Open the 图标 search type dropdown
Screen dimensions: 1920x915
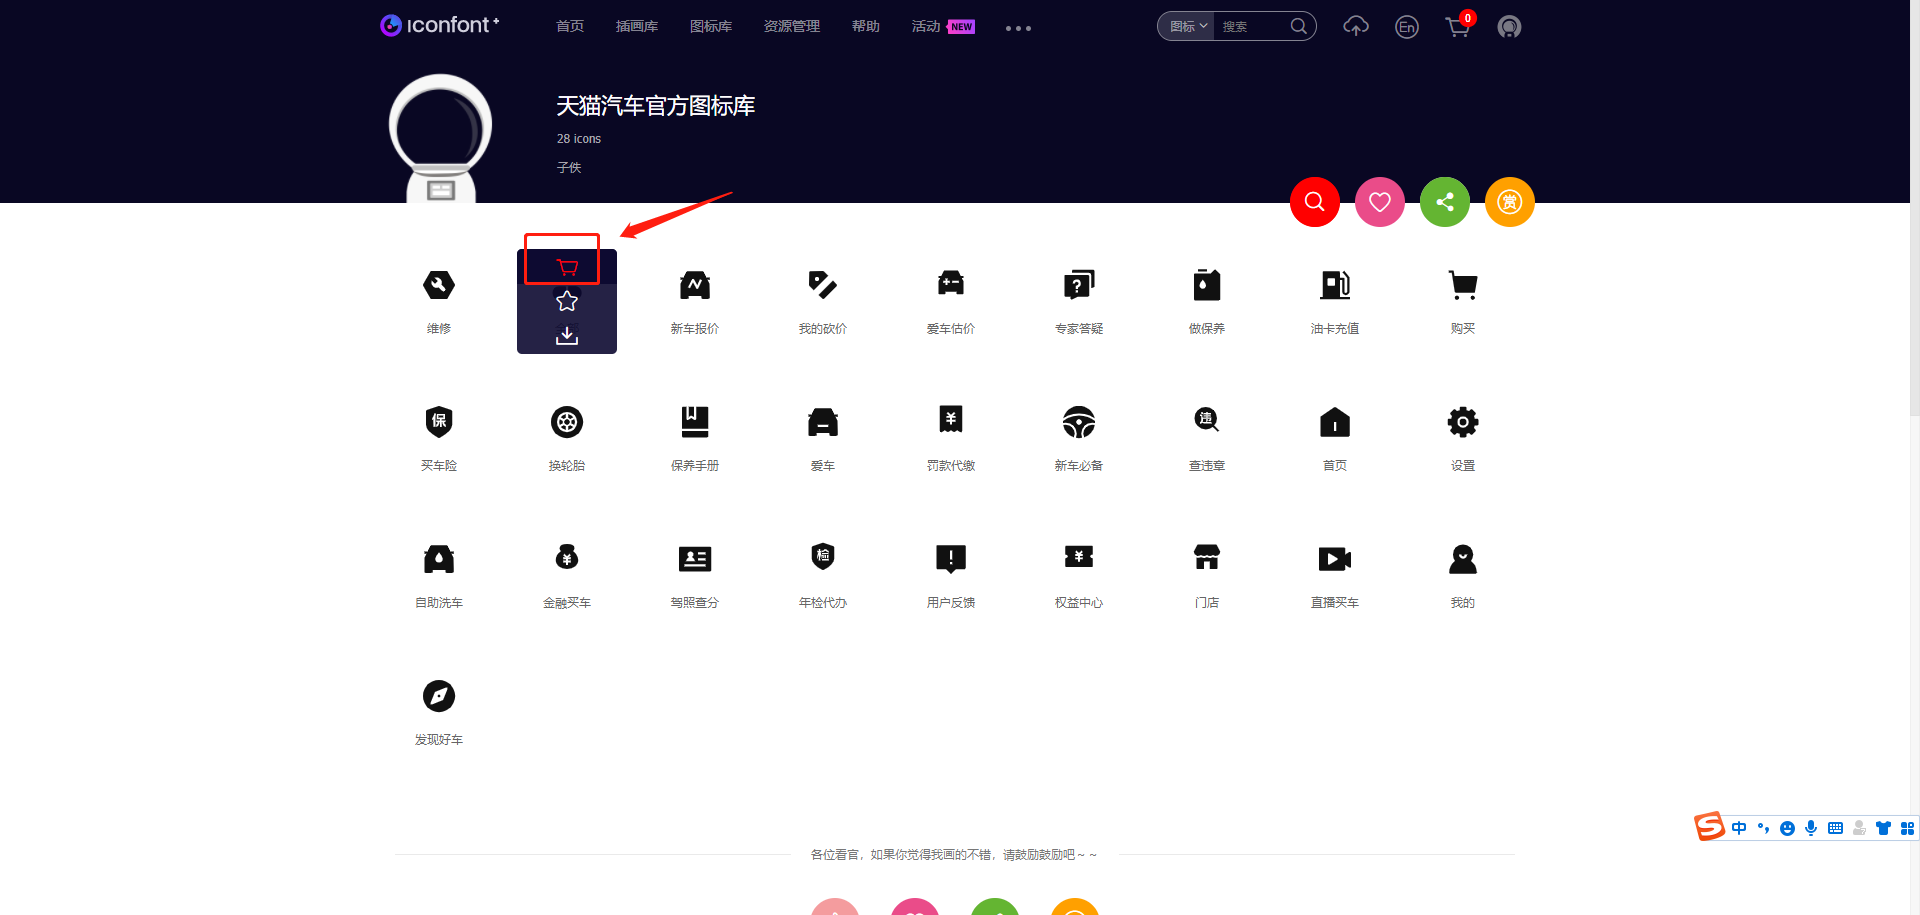(x=1189, y=26)
